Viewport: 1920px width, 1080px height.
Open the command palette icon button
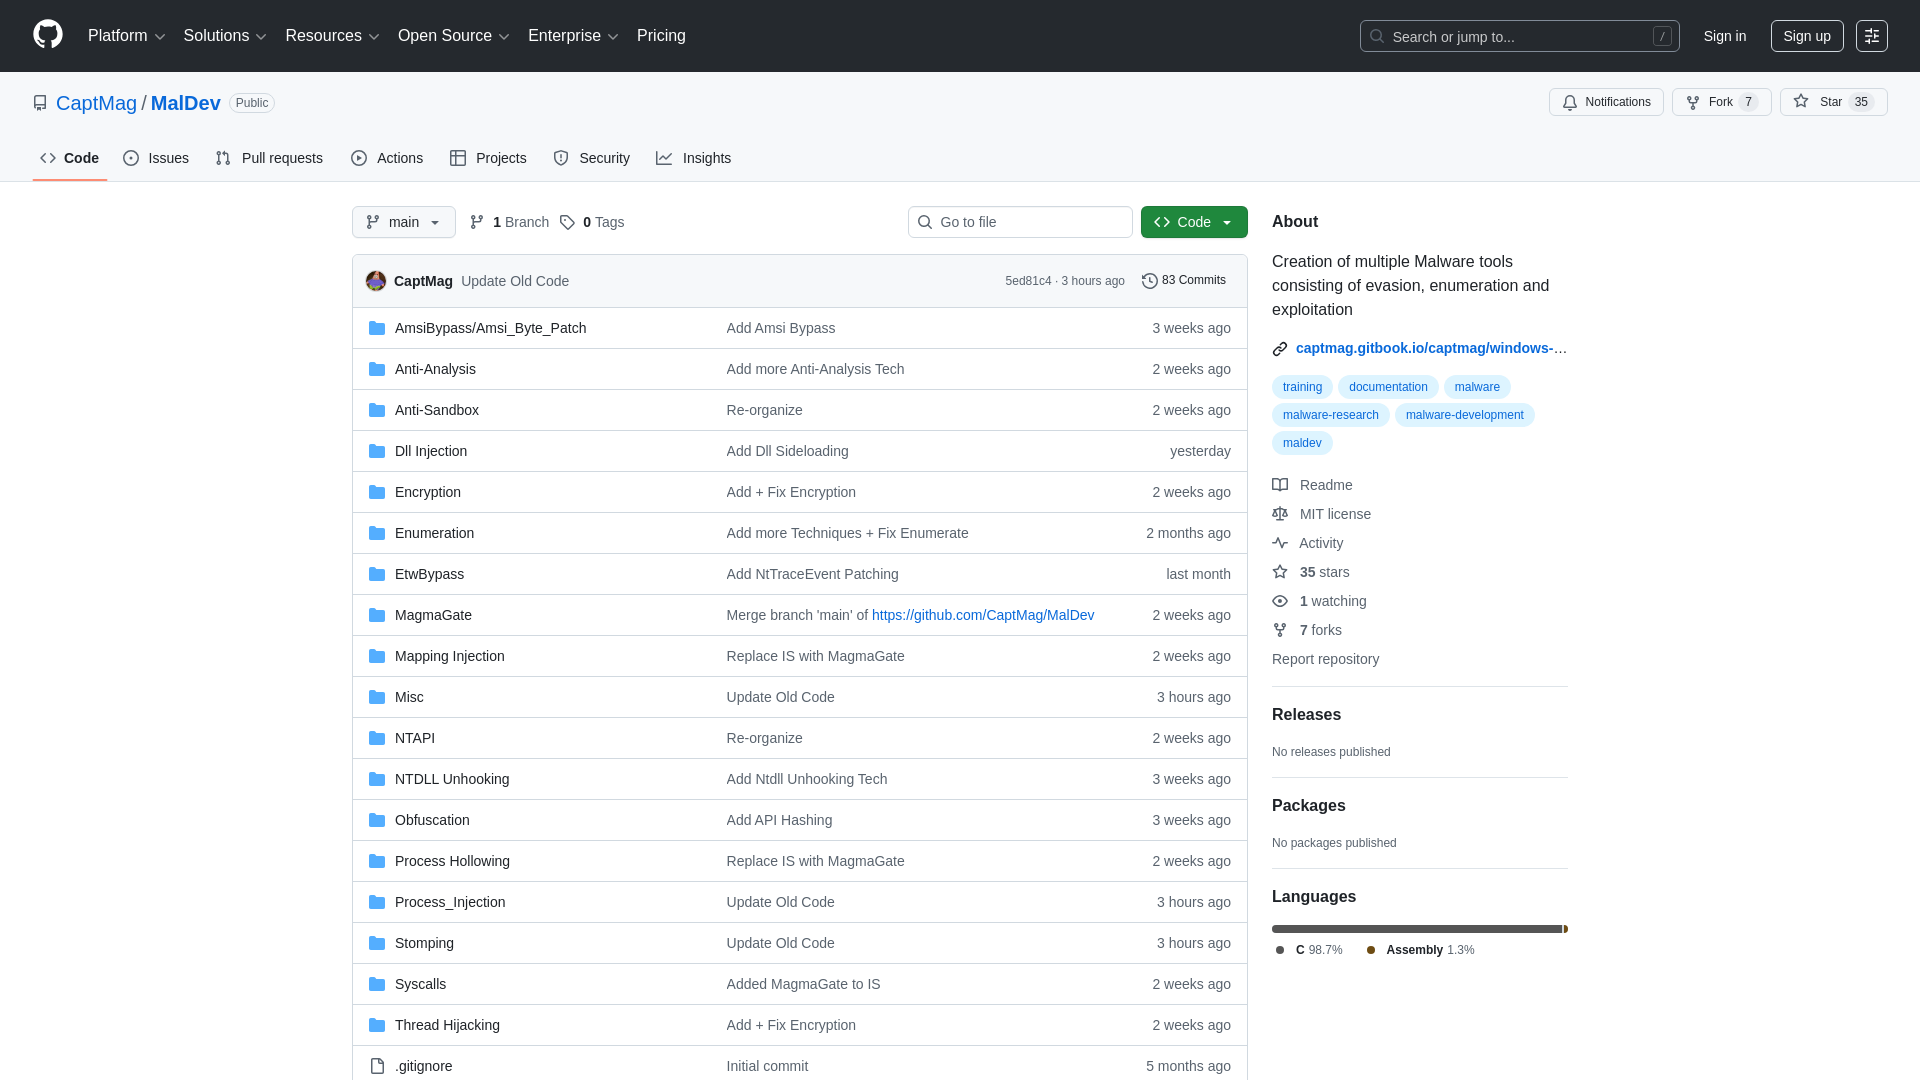tap(1871, 36)
